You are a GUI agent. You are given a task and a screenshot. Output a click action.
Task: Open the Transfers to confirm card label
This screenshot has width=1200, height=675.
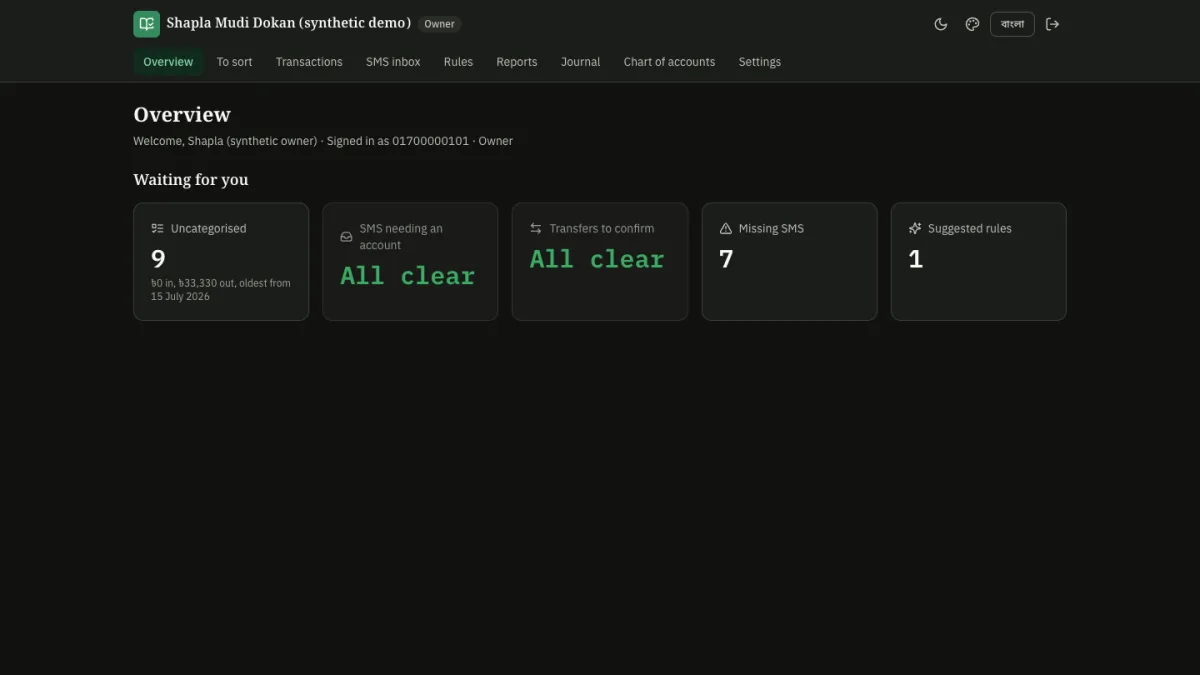pyautogui.click(x=602, y=228)
